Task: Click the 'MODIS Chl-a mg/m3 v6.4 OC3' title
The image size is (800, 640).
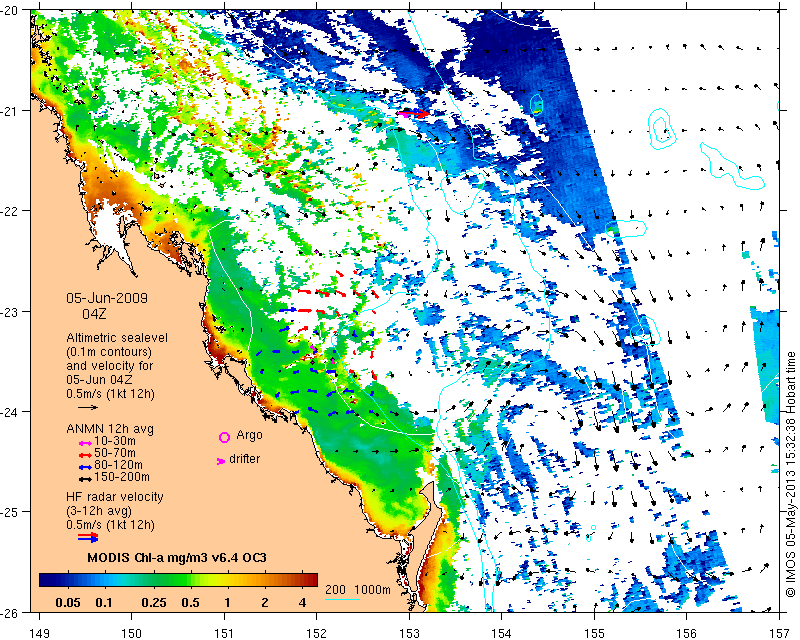Action: click(177, 557)
